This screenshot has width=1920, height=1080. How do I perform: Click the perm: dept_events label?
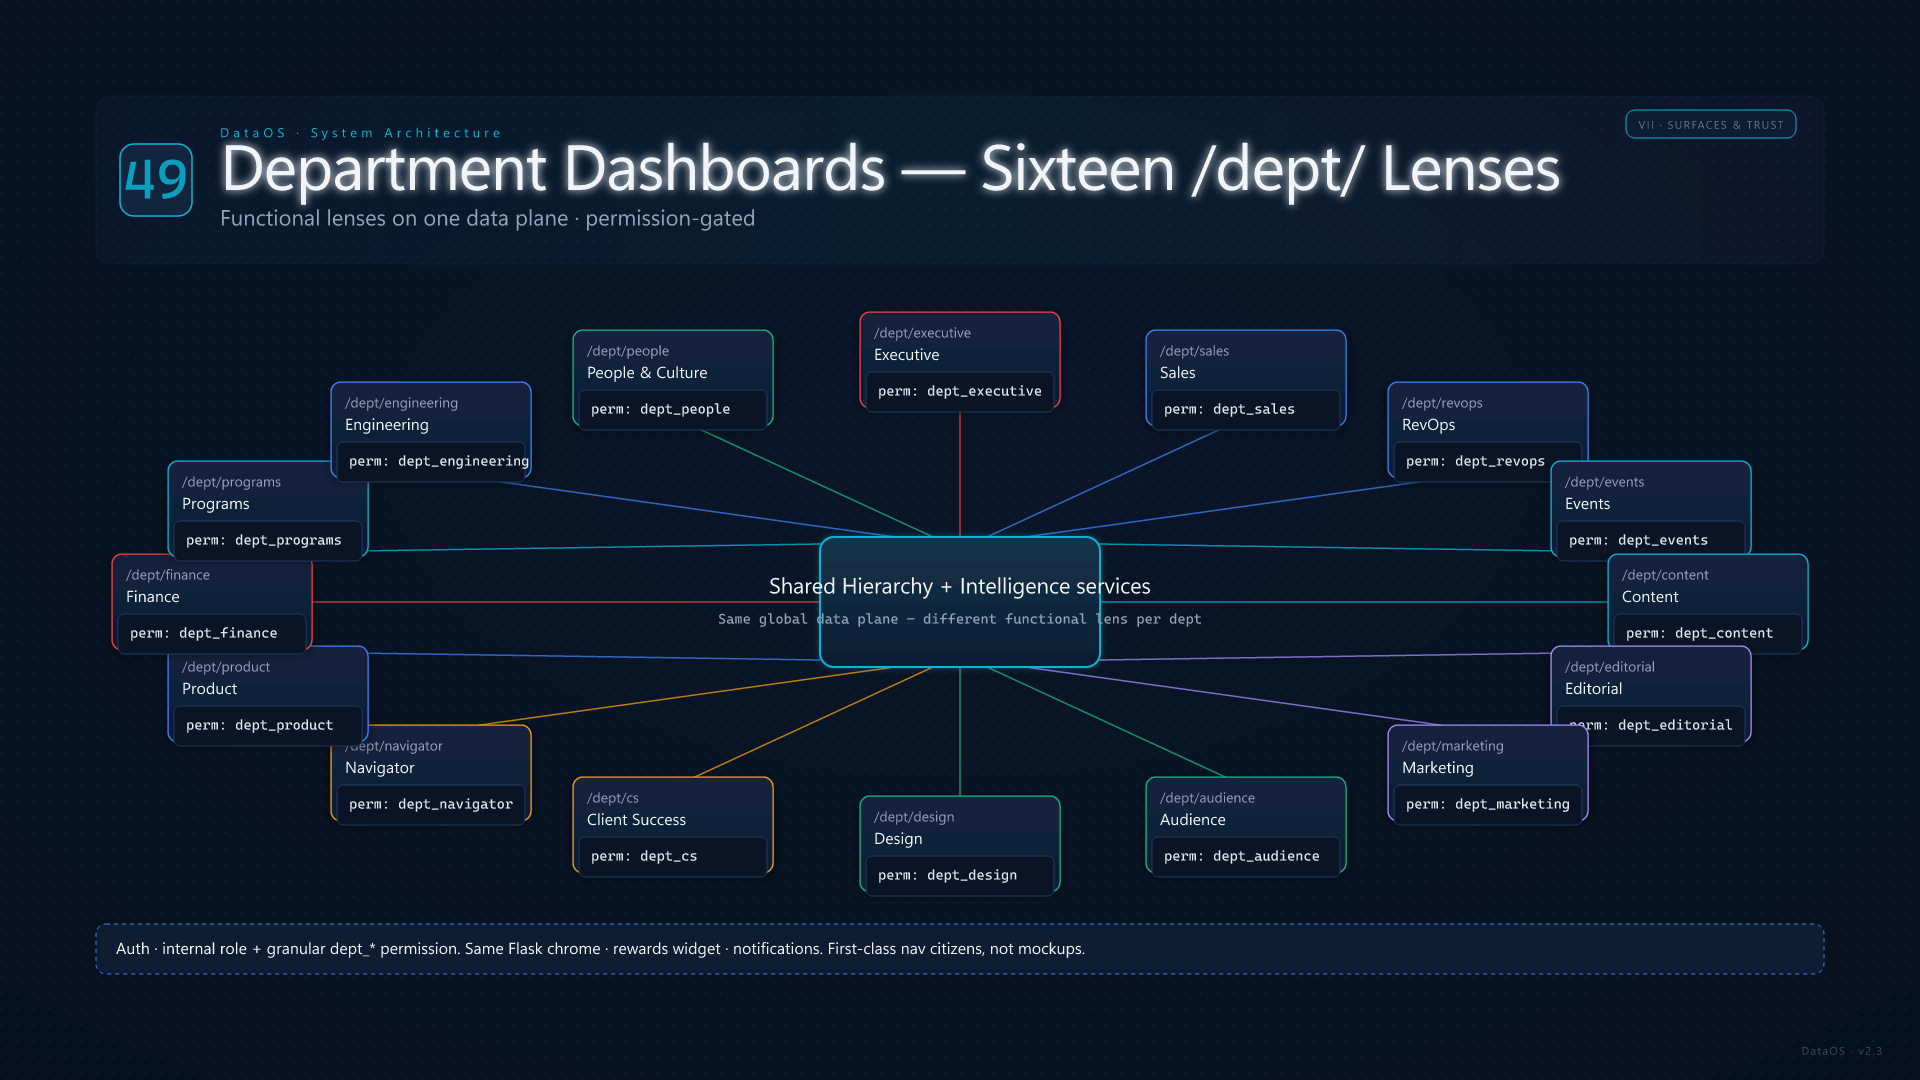1638,540
